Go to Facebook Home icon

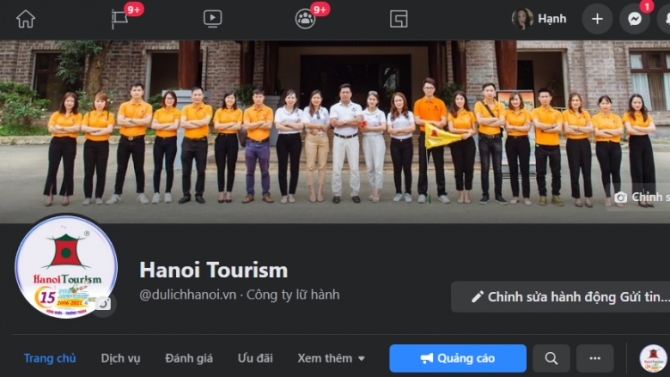[26, 19]
